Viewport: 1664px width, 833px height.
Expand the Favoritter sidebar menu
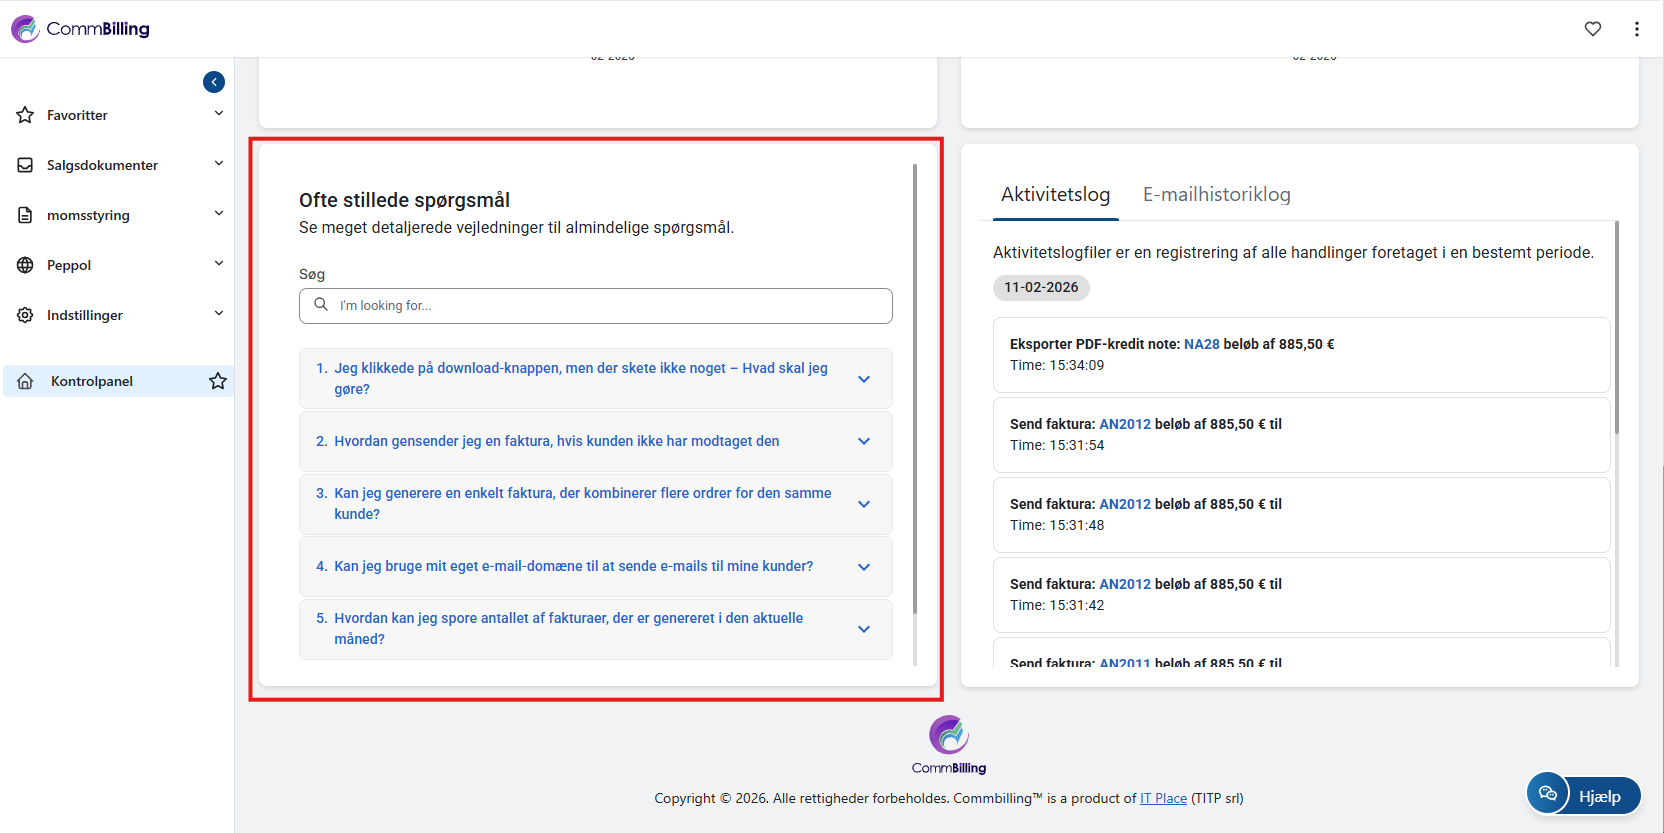pyautogui.click(x=219, y=114)
